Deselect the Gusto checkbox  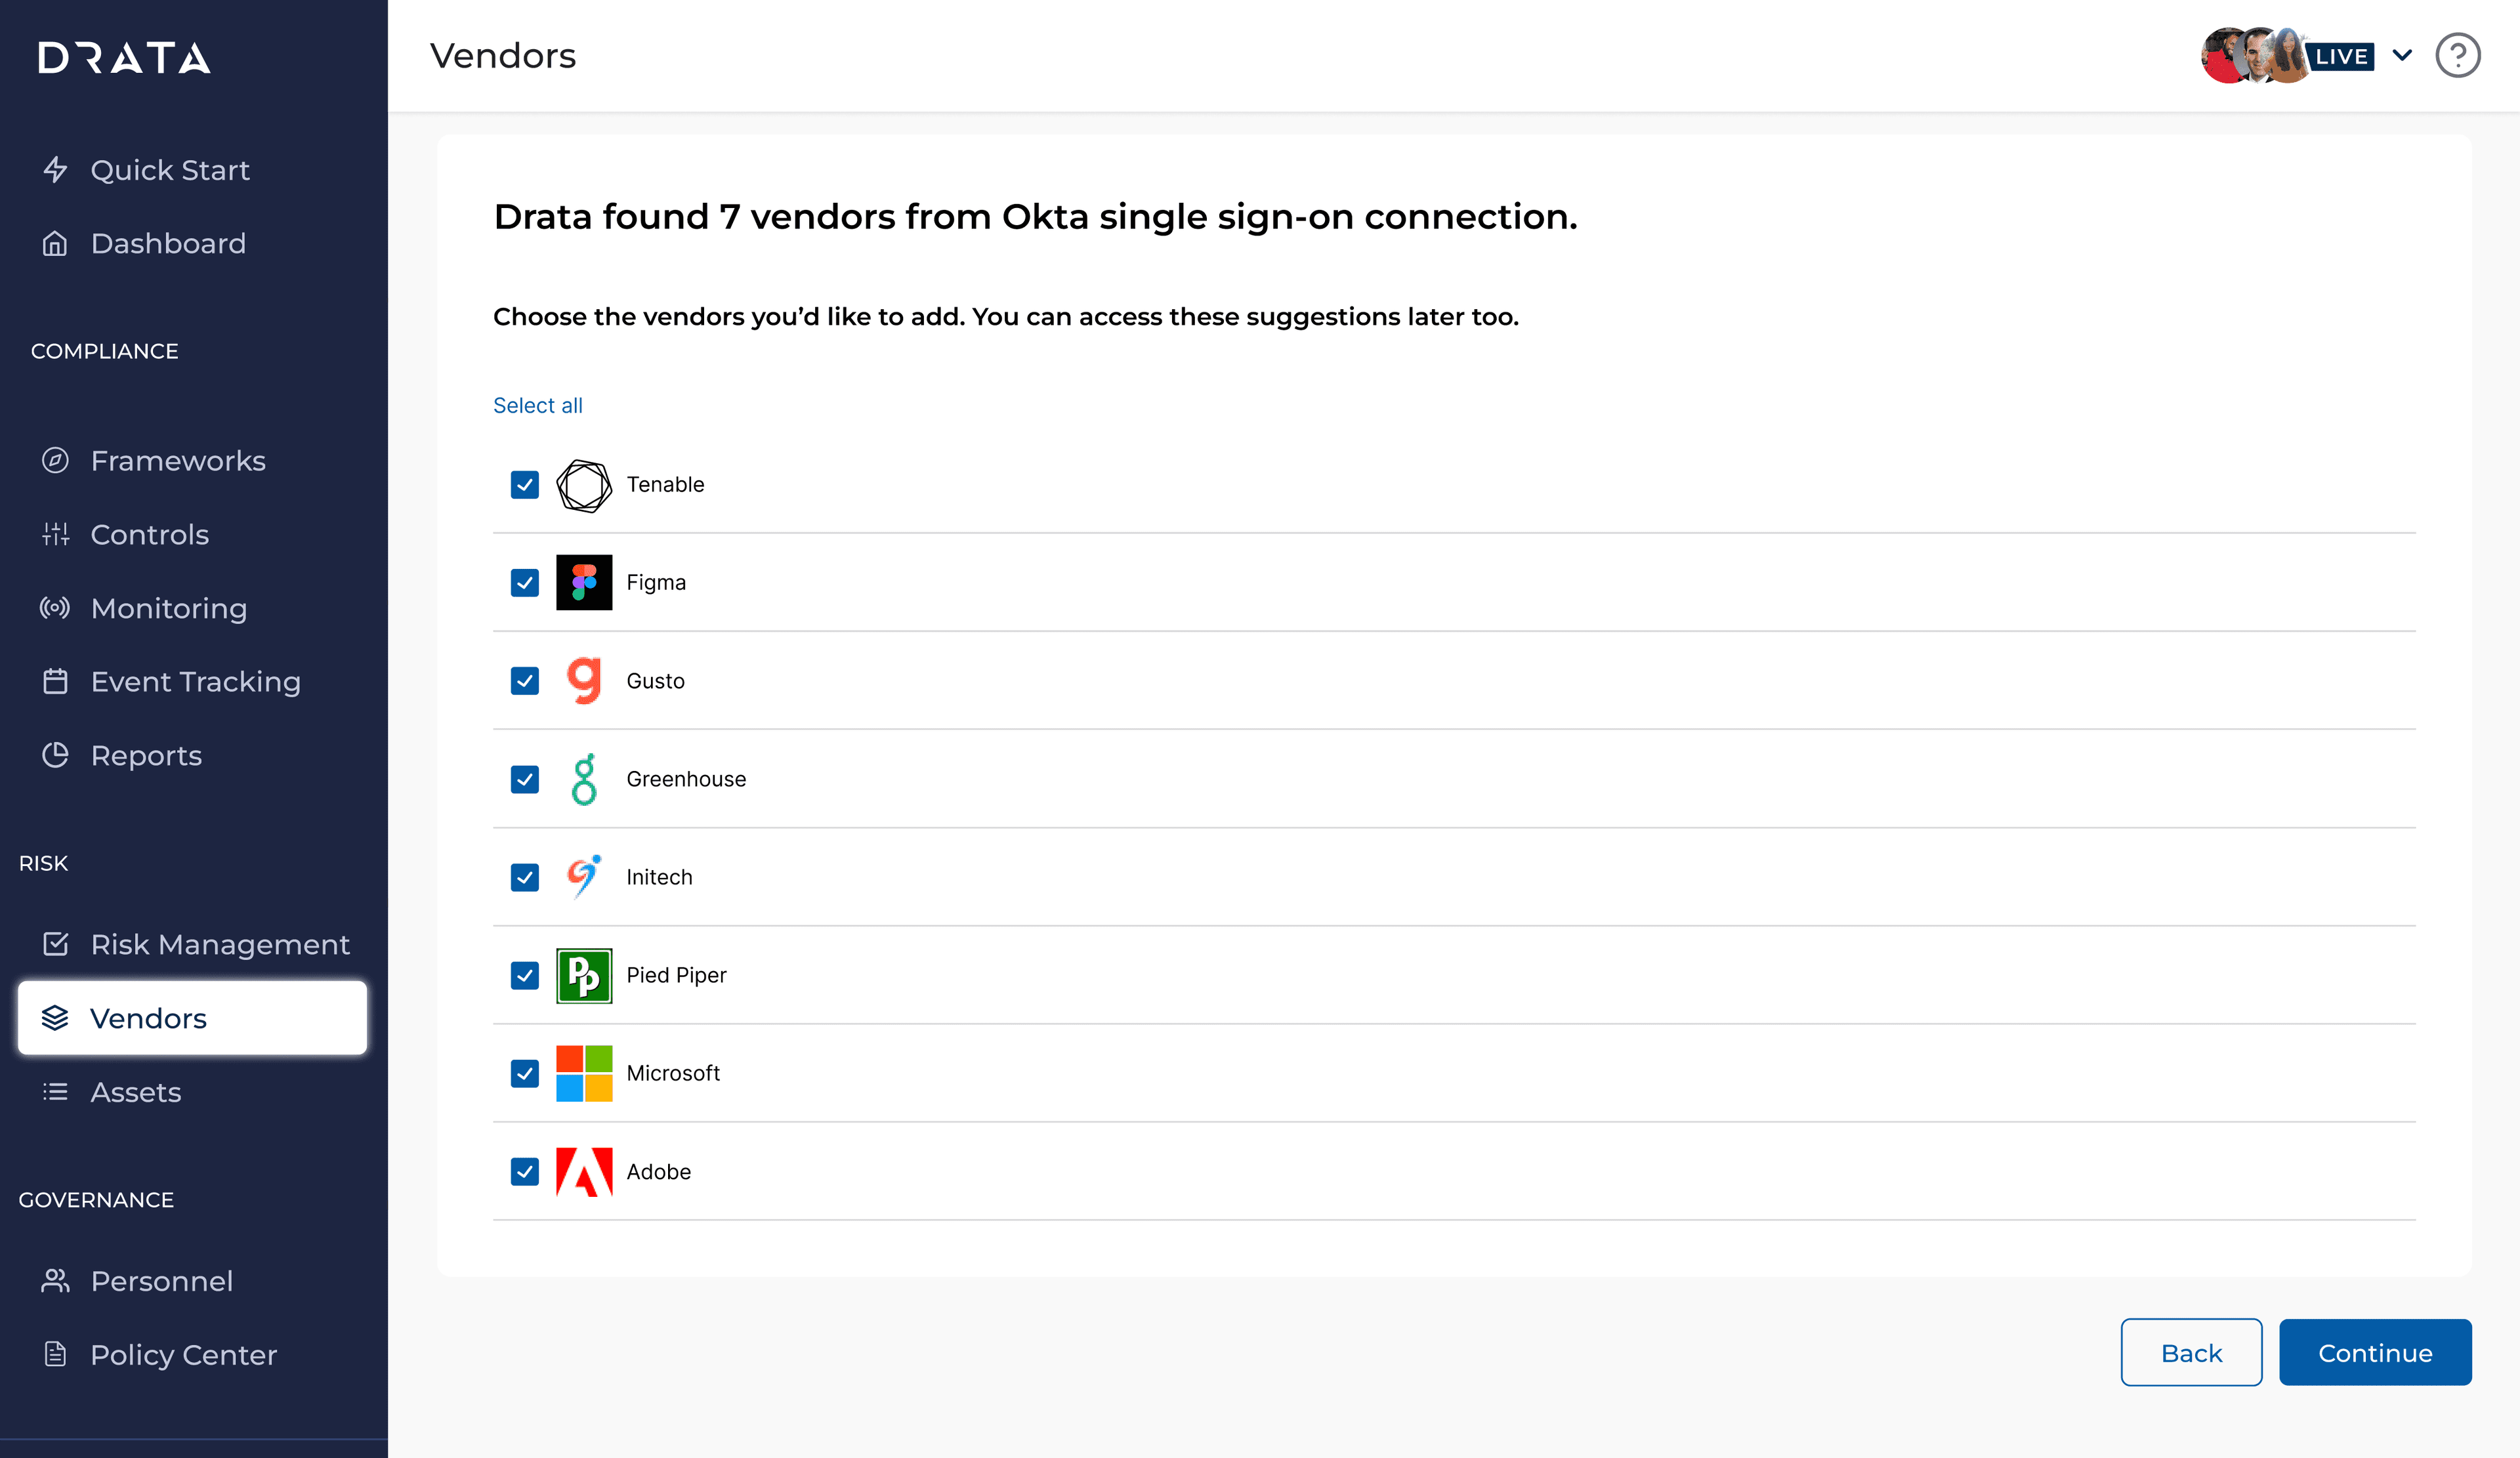point(525,681)
